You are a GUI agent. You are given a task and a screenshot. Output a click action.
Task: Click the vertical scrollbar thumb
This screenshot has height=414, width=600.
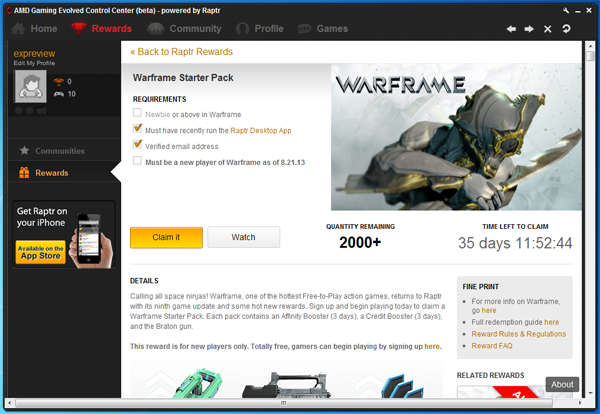[x=590, y=56]
